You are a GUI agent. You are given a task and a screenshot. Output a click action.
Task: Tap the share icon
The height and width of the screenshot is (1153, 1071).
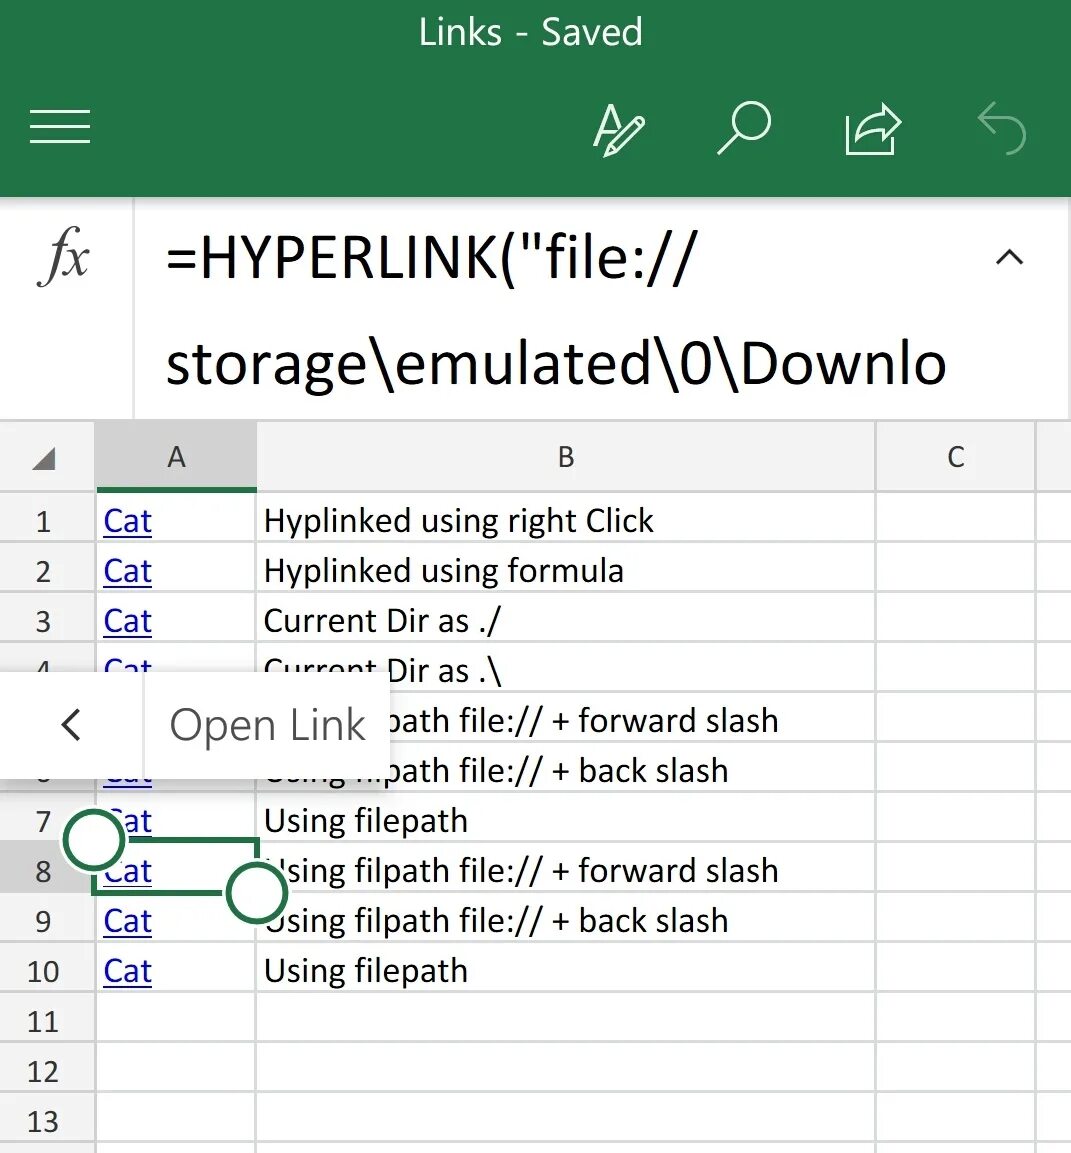pos(872,130)
